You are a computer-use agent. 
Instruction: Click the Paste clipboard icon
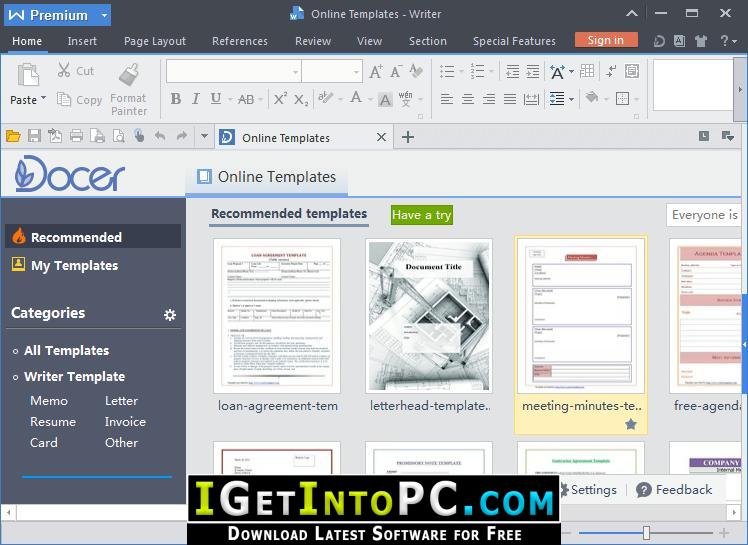coord(28,75)
